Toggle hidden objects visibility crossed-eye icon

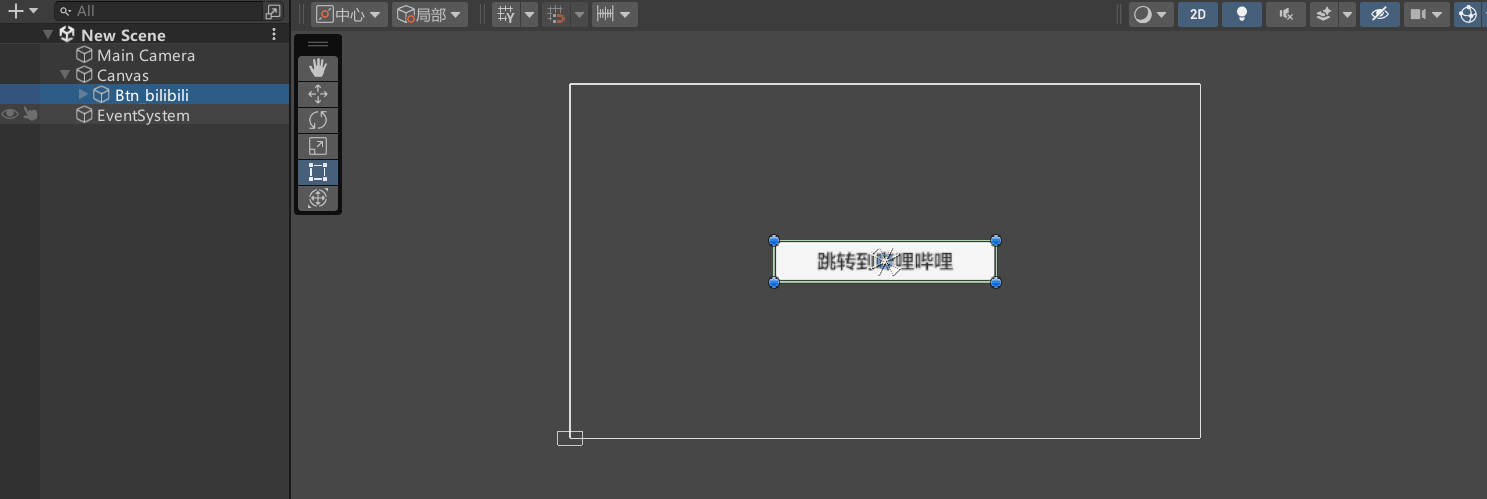pyautogui.click(x=1380, y=14)
